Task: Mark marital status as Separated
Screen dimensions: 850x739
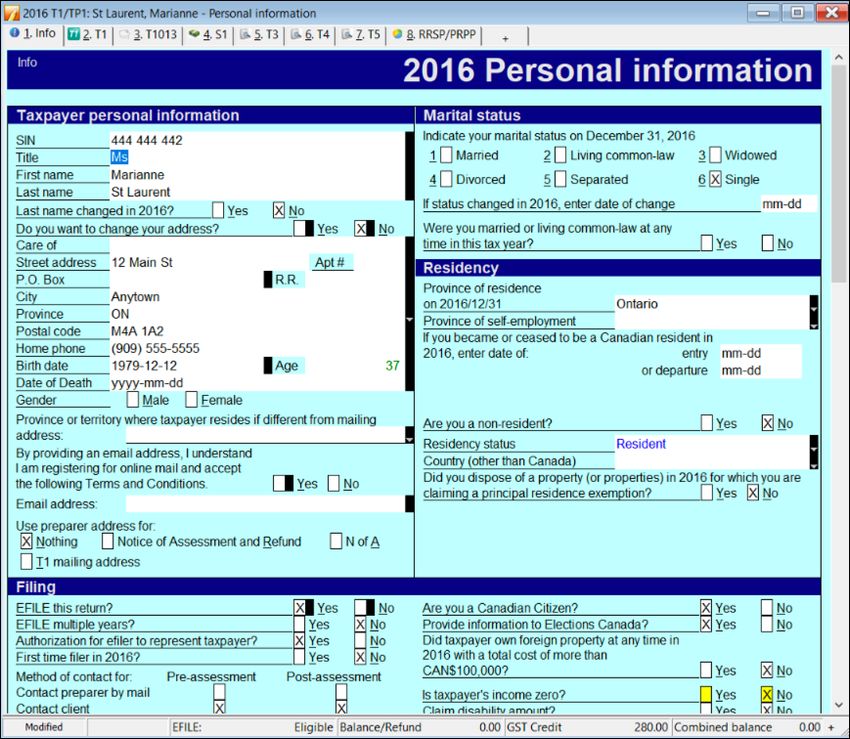Action: pos(561,179)
